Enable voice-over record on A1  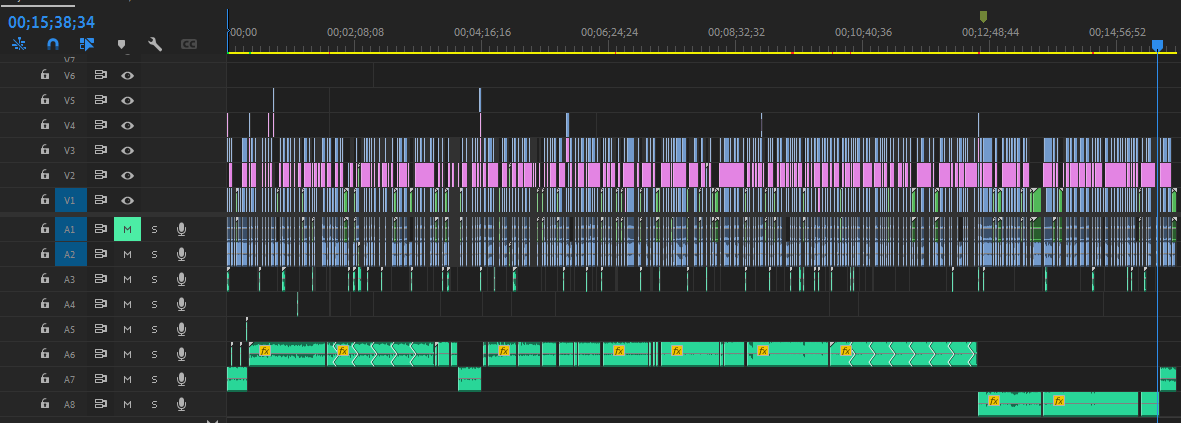tap(182, 229)
